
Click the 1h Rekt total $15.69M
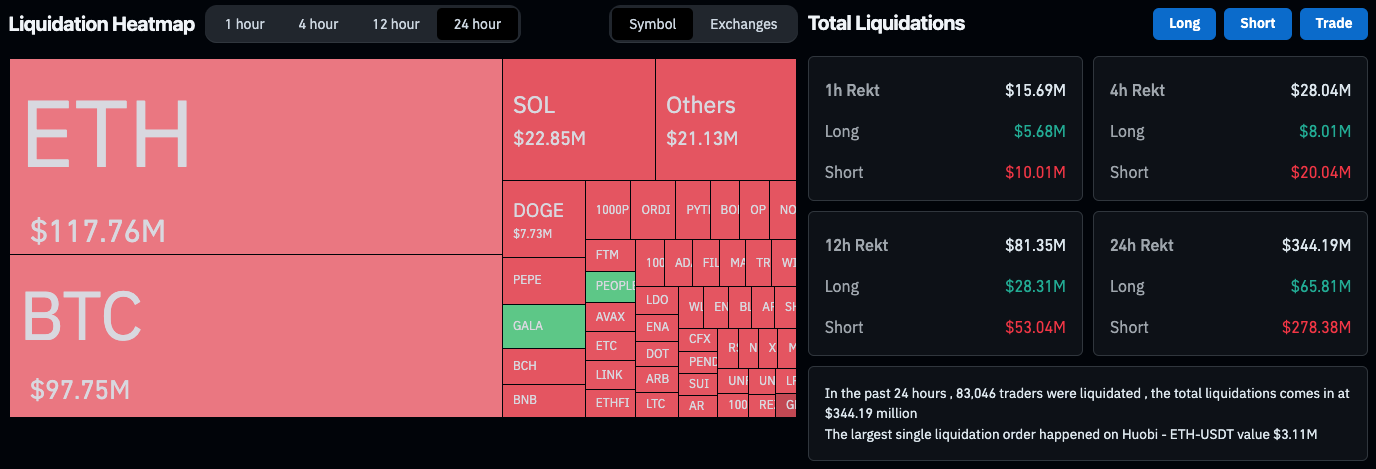click(x=1035, y=90)
